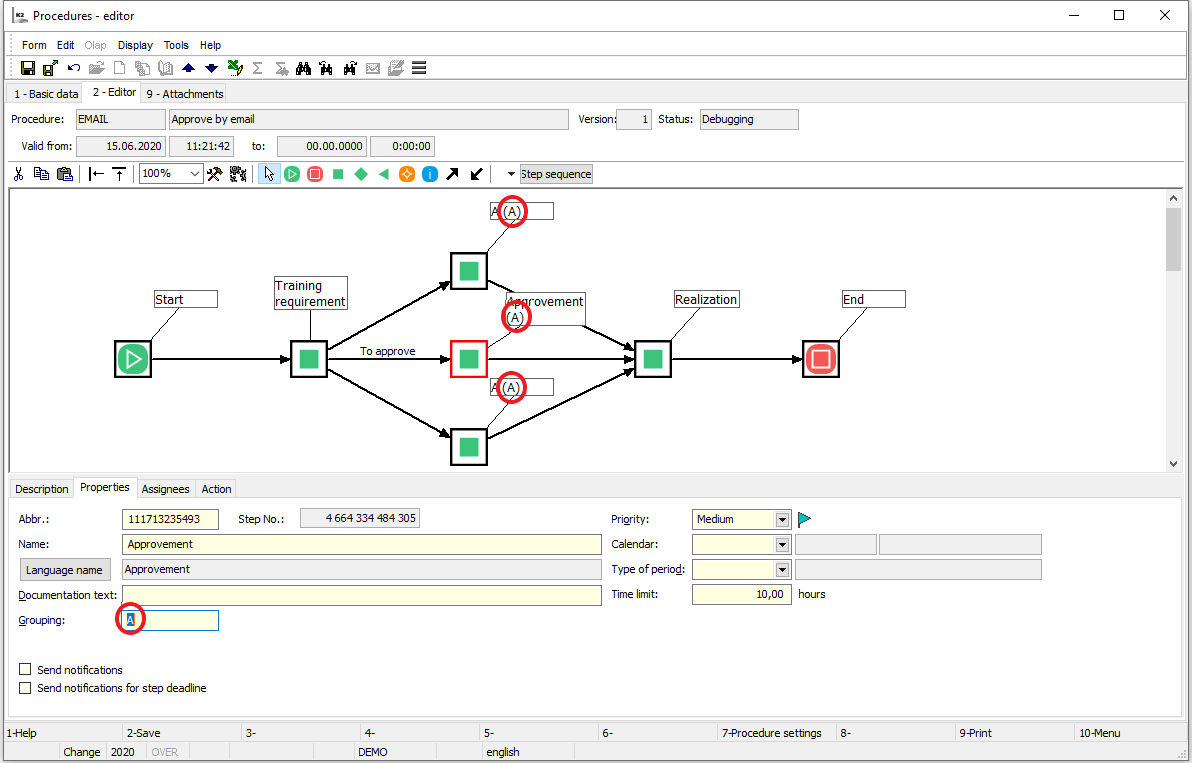Image resolution: width=1192 pixels, height=763 pixels.
Task: Switch to the Action tab
Action: click(x=217, y=489)
